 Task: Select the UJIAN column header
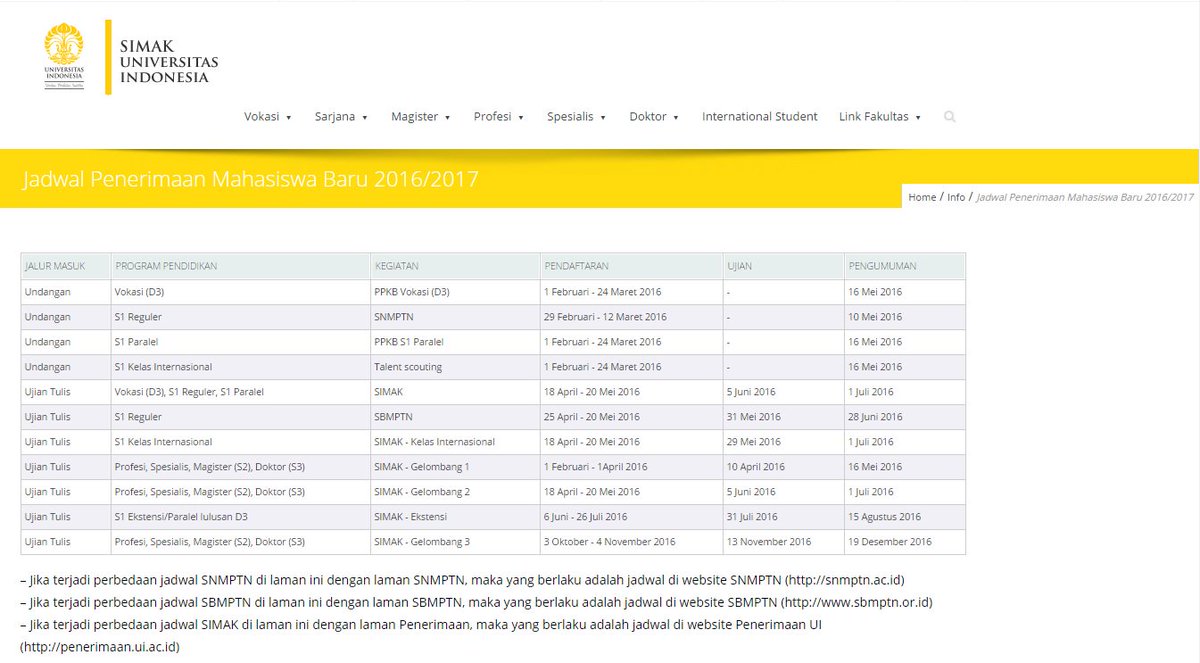(783, 266)
